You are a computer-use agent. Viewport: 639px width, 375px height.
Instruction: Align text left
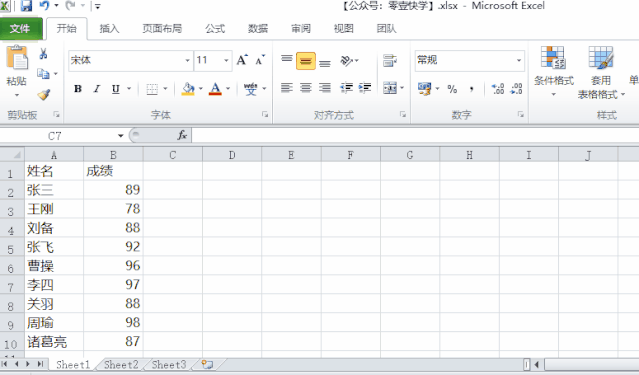pyautogui.click(x=287, y=88)
